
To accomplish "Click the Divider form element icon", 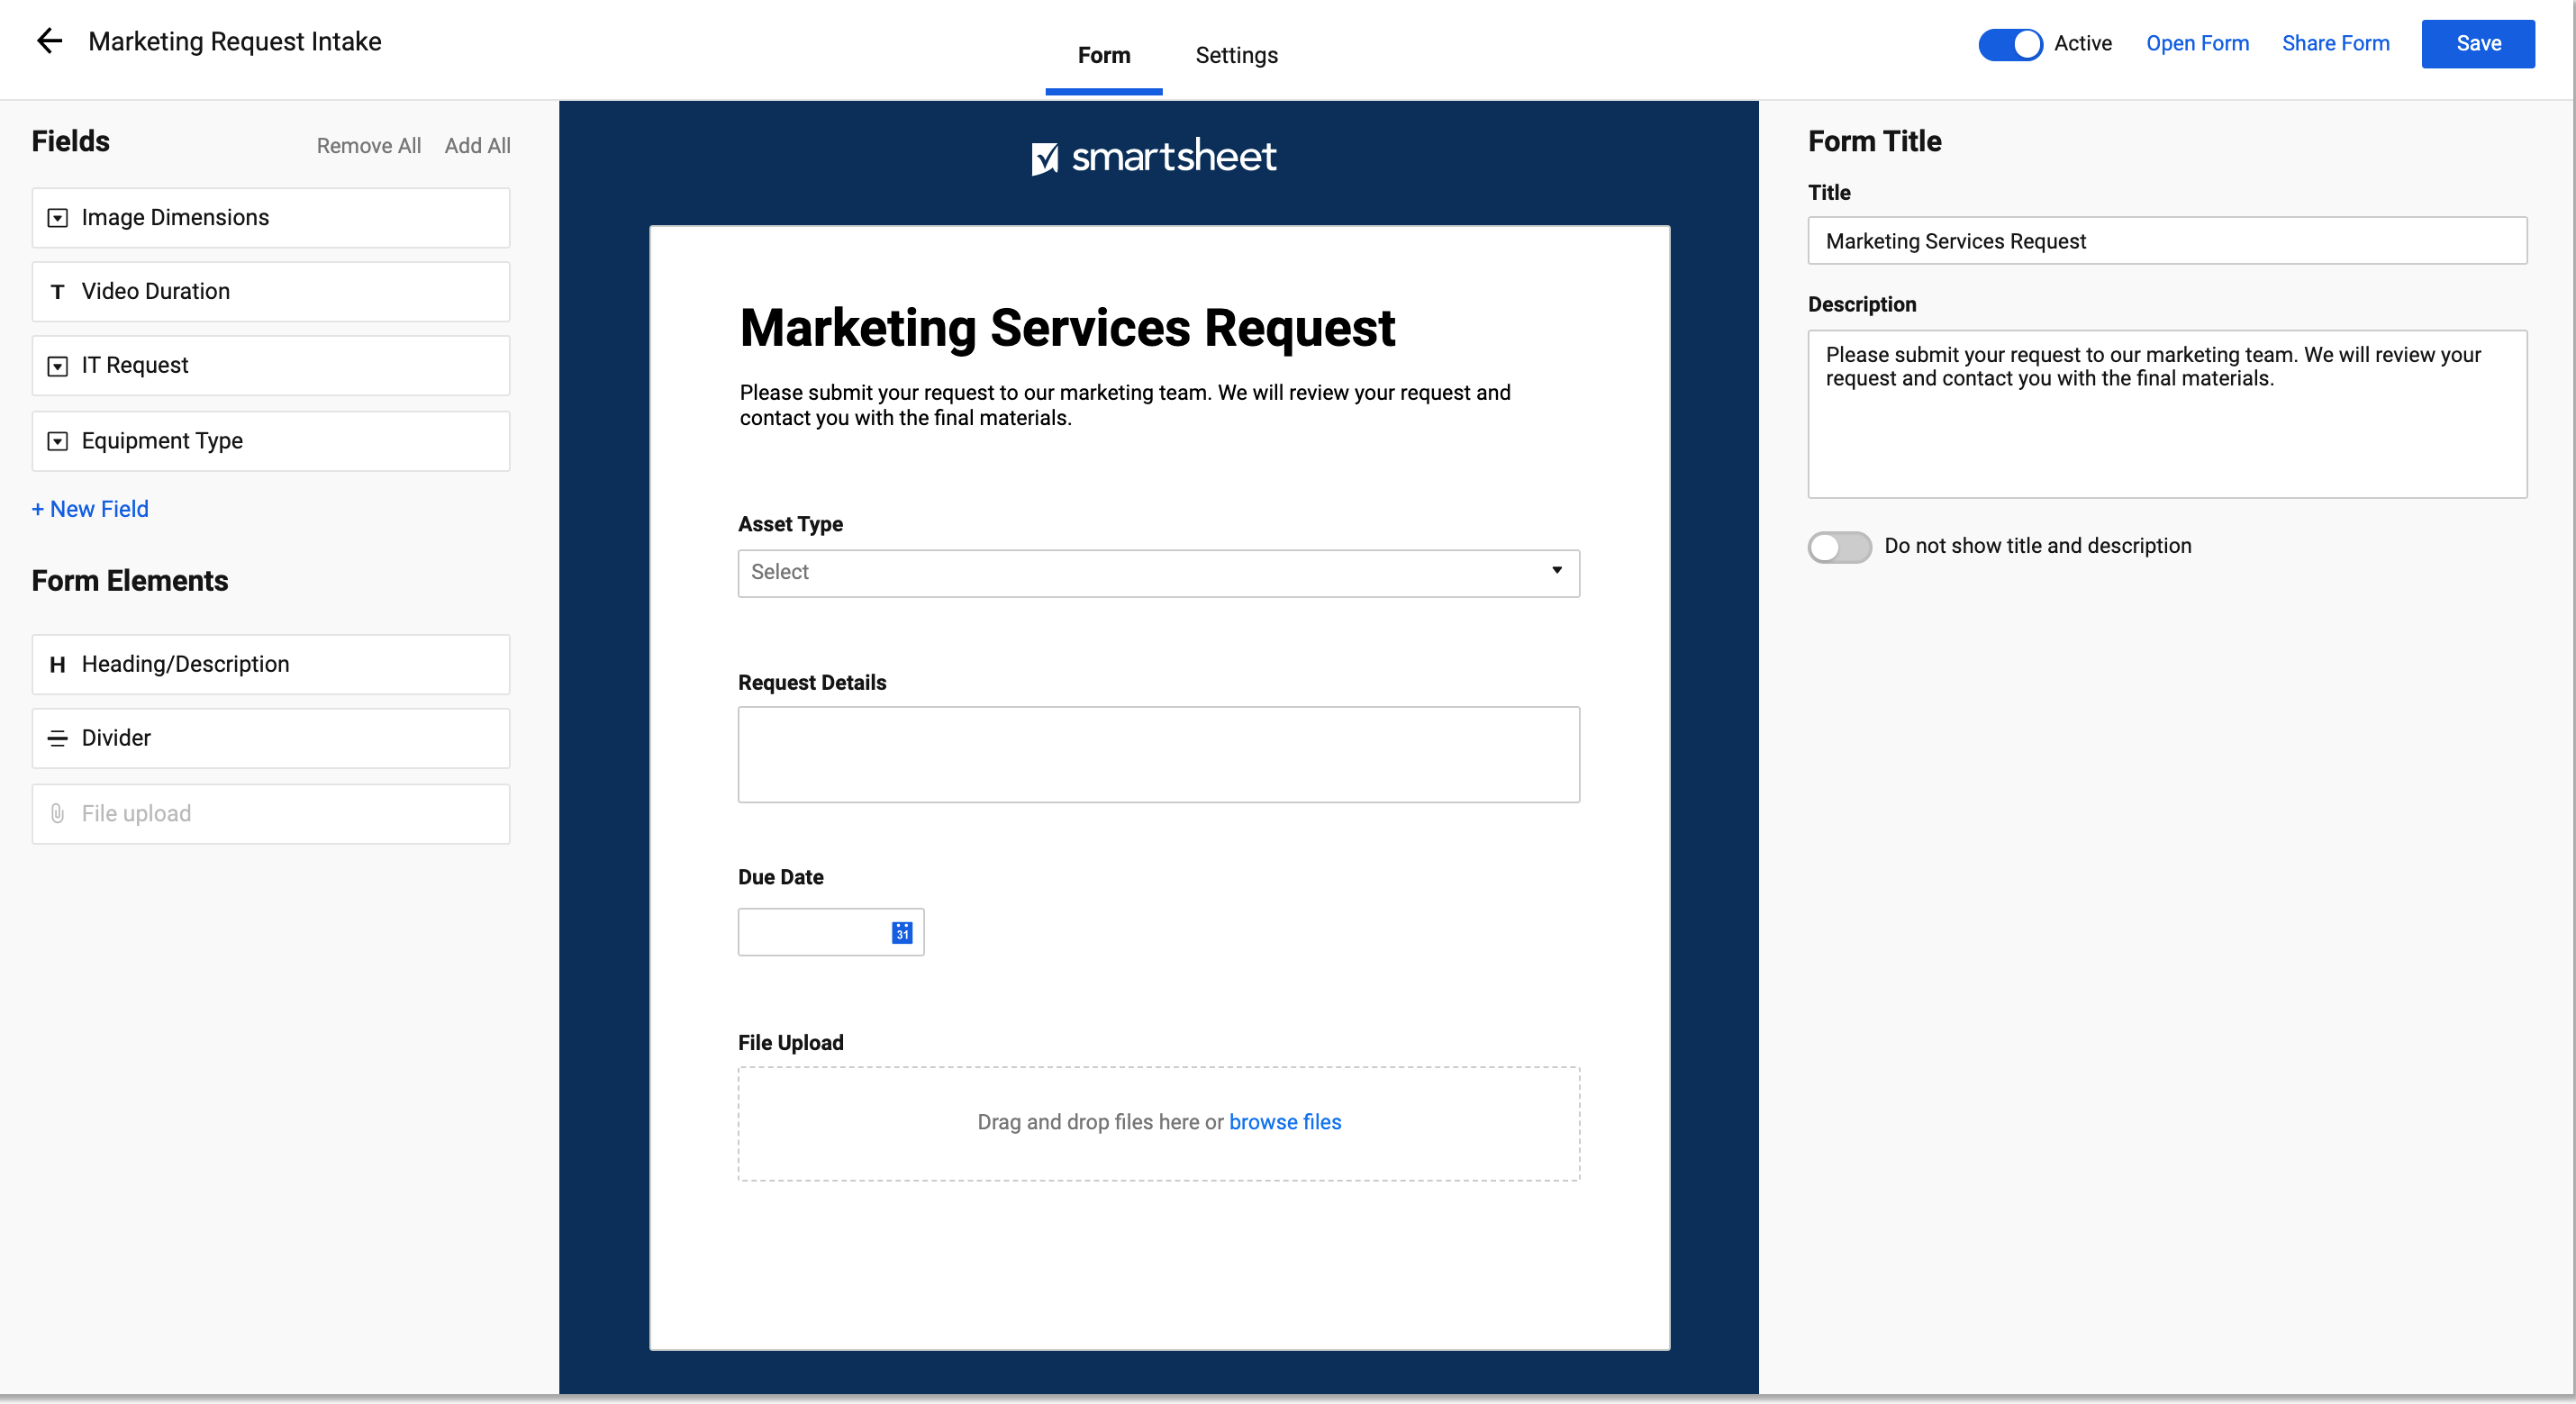I will 57,738.
